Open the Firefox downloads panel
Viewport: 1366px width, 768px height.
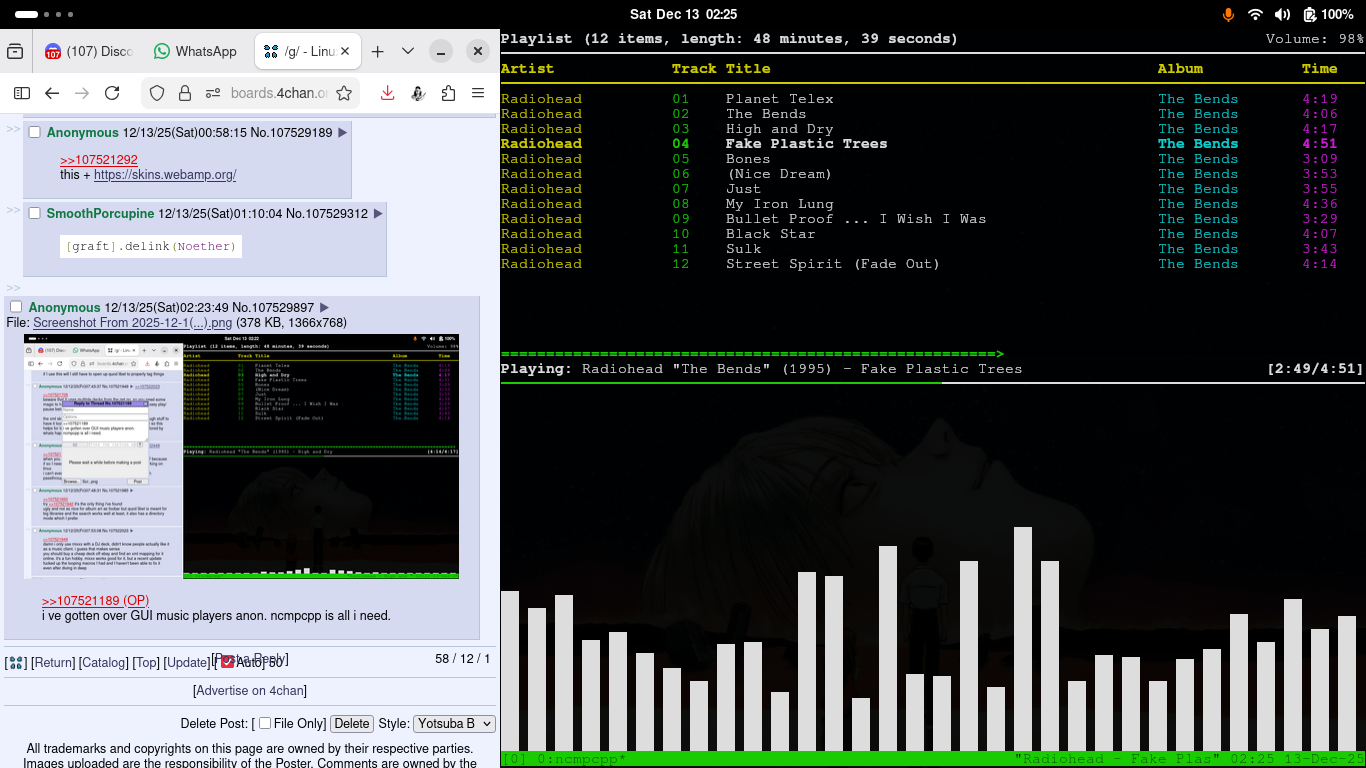[x=387, y=93]
